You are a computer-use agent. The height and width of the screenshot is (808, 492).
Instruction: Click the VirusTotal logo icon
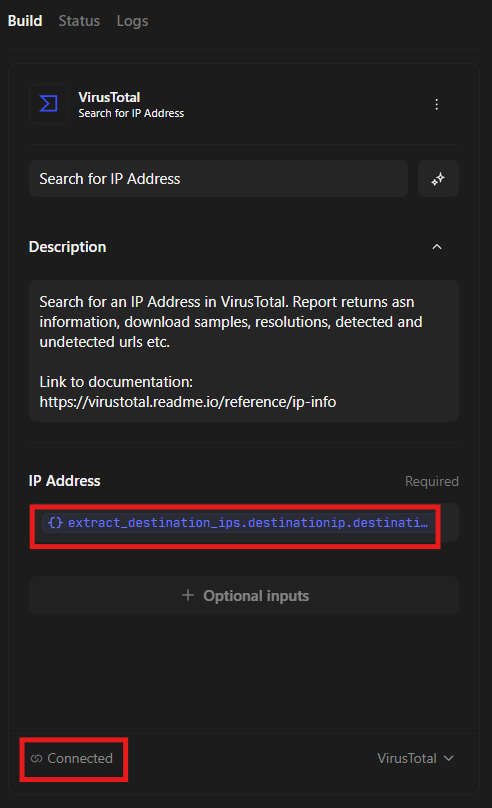tap(48, 104)
